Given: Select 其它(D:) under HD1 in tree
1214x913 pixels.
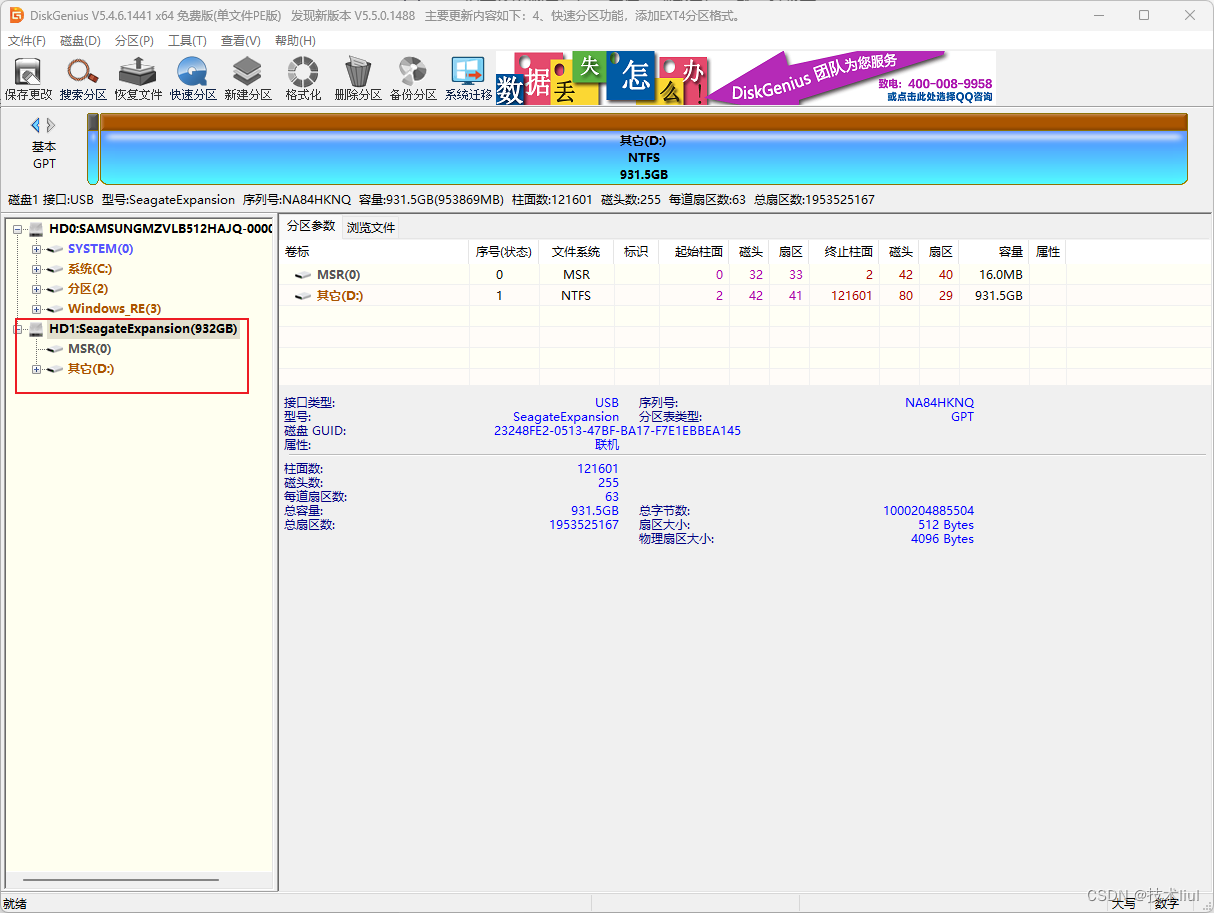Looking at the screenshot, I should click(x=91, y=369).
